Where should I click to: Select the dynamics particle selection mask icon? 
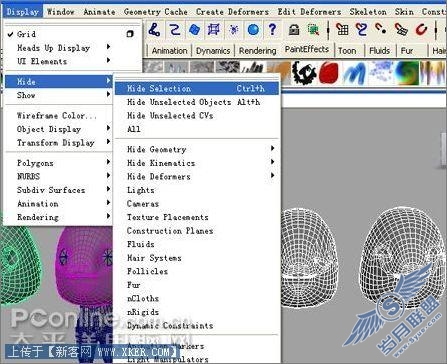[x=234, y=30]
